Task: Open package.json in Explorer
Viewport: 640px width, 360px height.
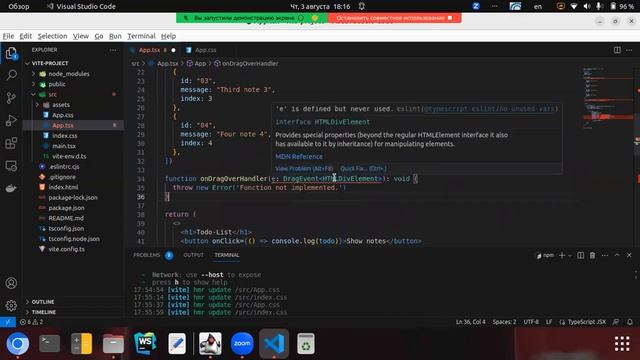Action: [66, 208]
